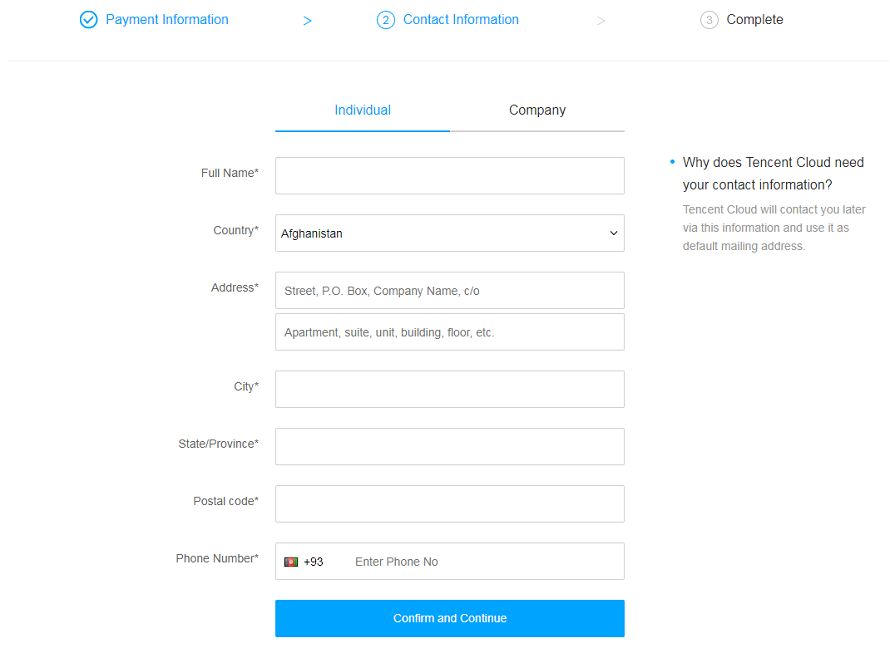Screen dimensions: 890x648
Task: Click the Full Name input field
Action: [449, 175]
